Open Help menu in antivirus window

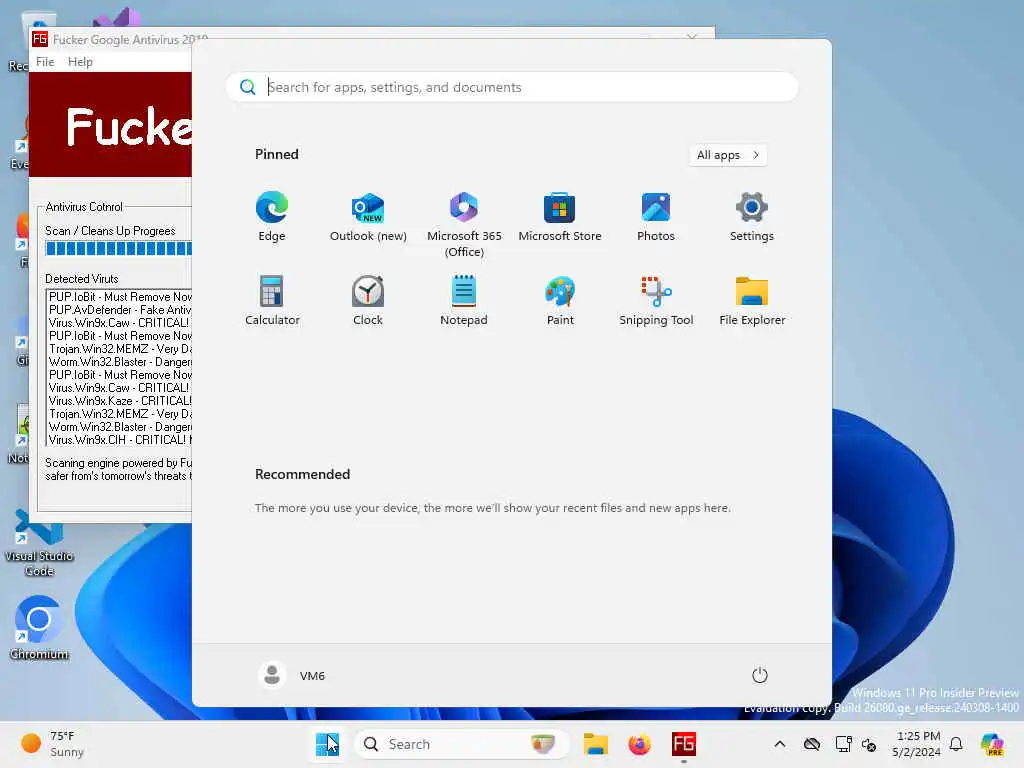click(x=80, y=62)
